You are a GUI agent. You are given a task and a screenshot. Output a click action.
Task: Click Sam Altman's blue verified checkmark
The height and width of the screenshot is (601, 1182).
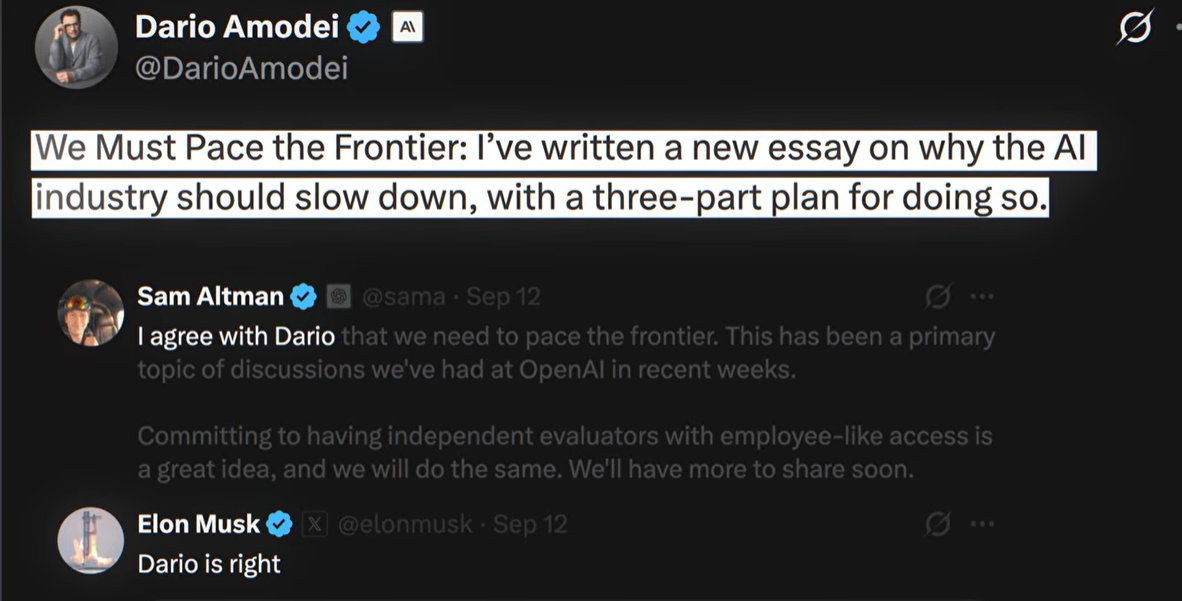(304, 296)
